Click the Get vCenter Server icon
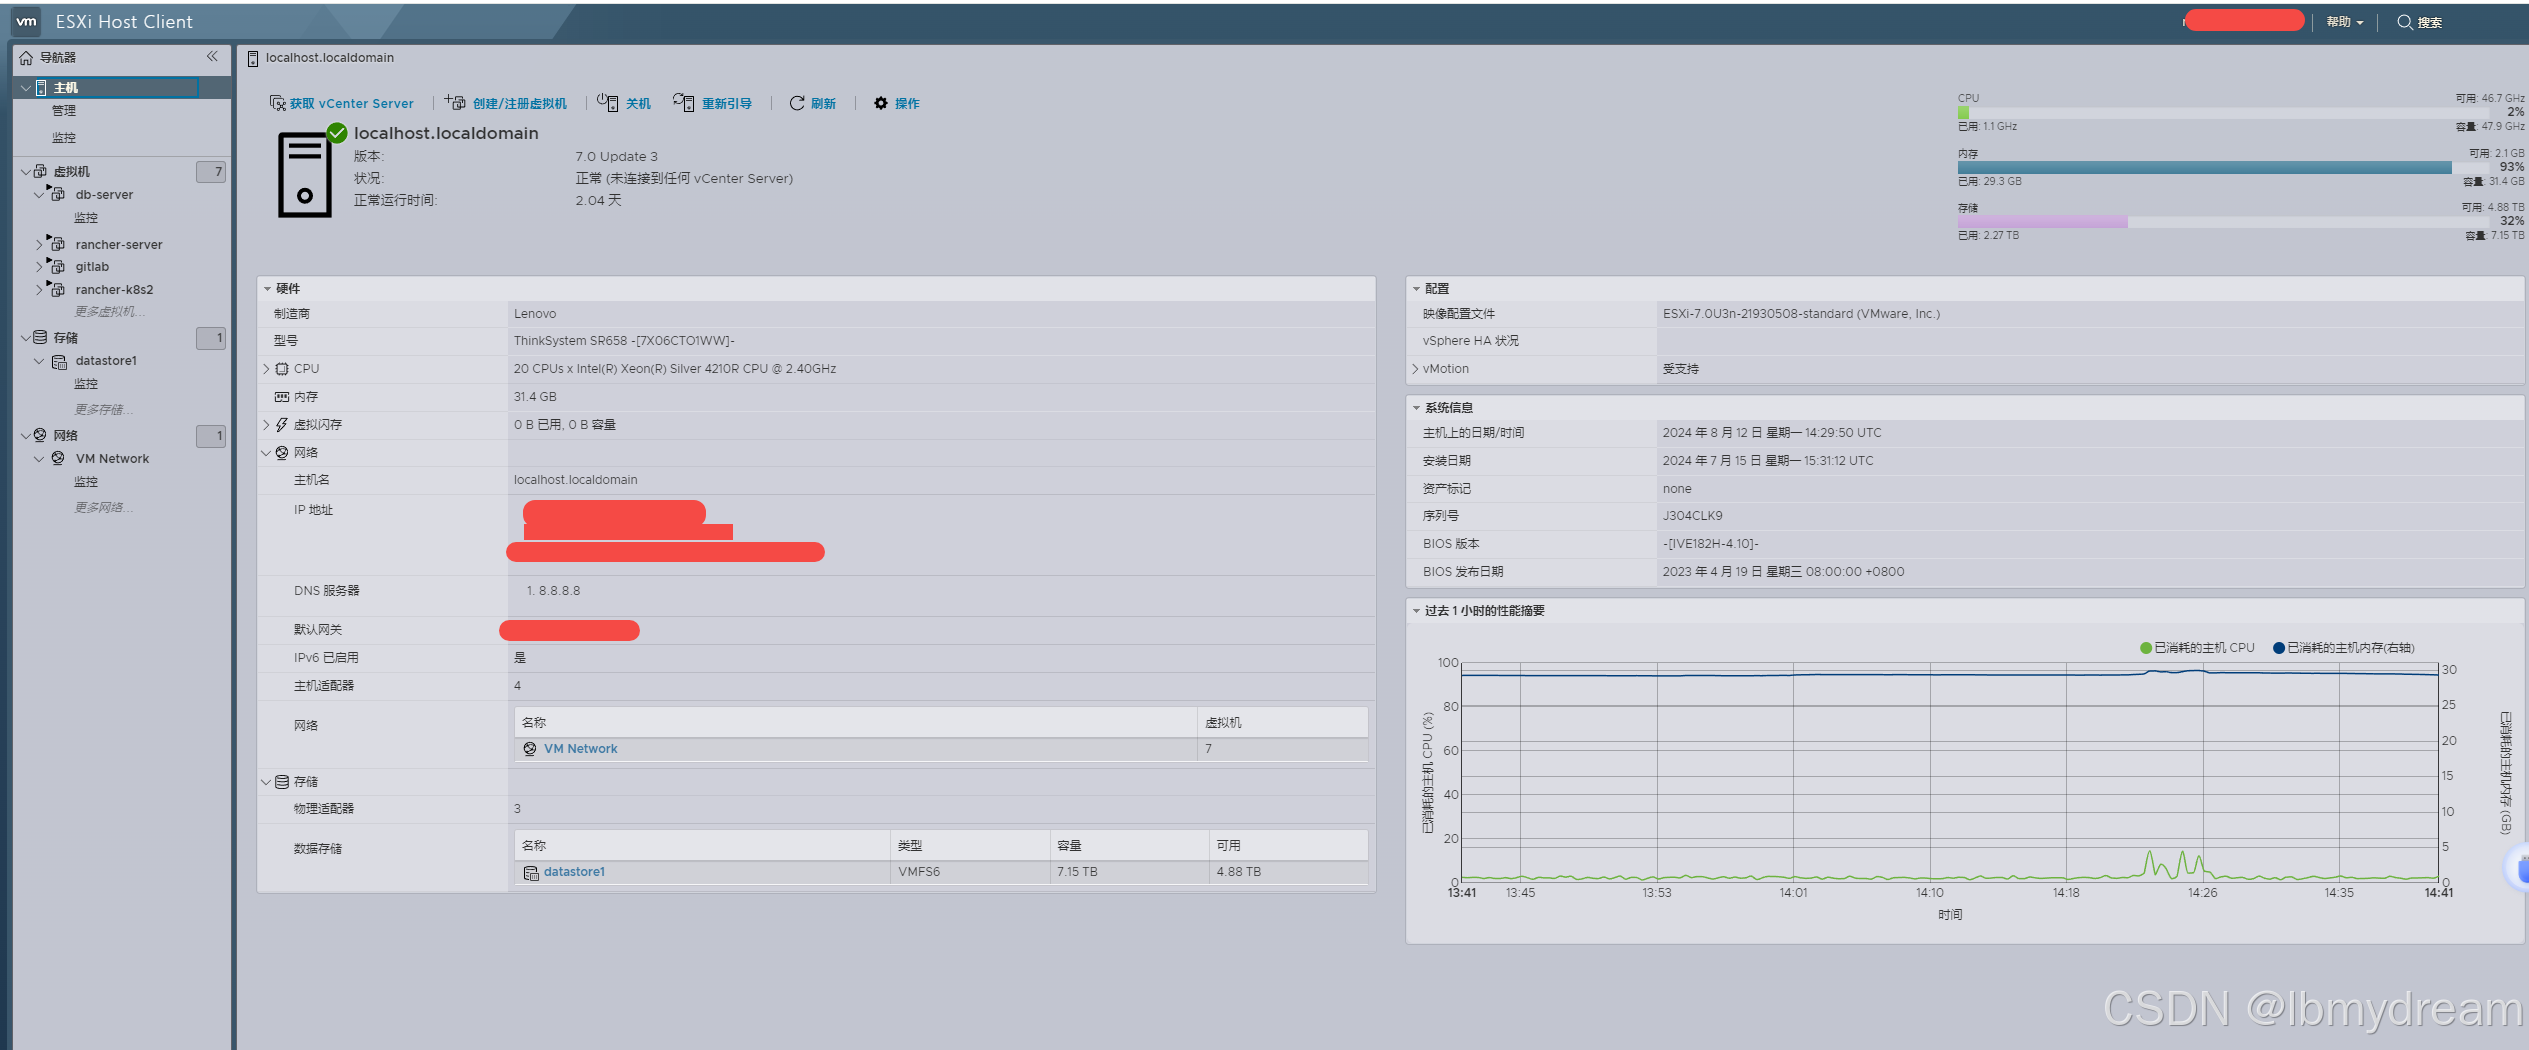The height and width of the screenshot is (1050, 2529). point(278,103)
